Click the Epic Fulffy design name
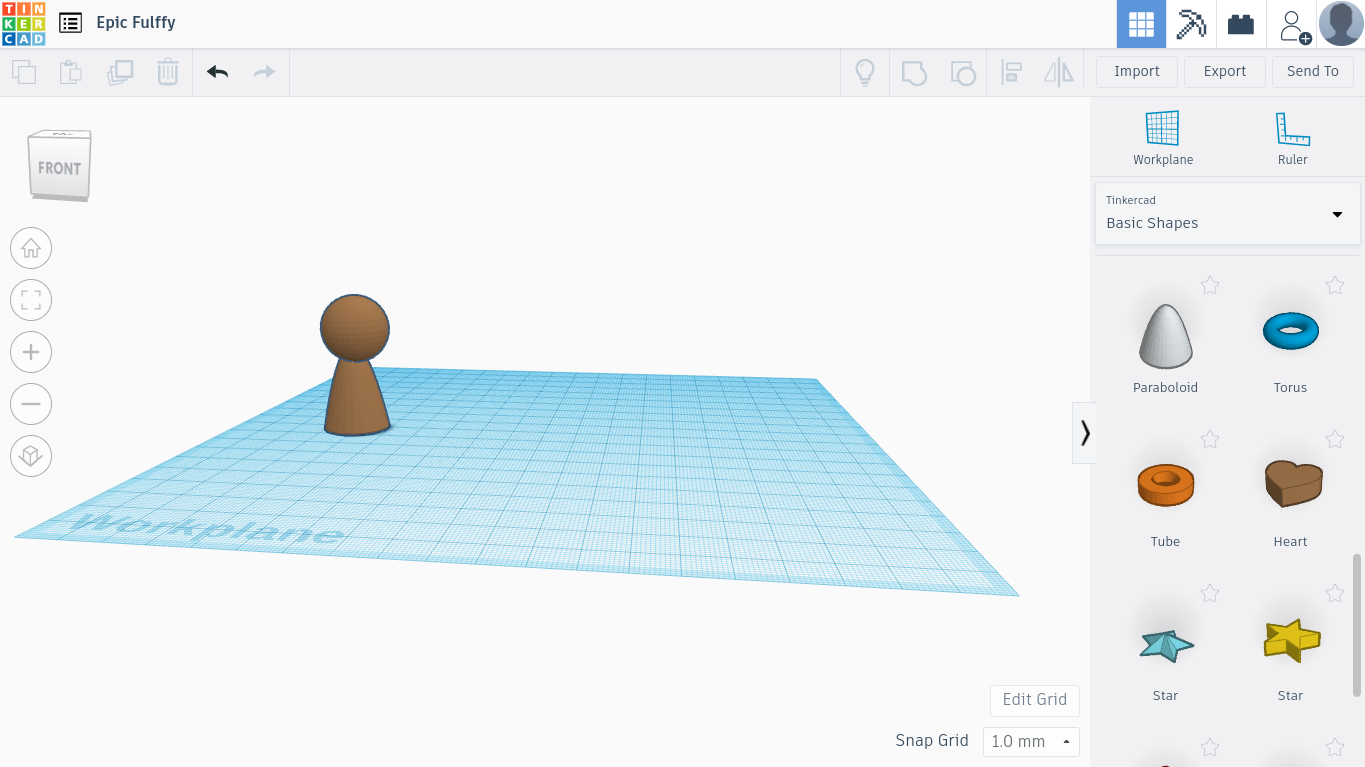This screenshot has width=1365, height=767. click(136, 23)
